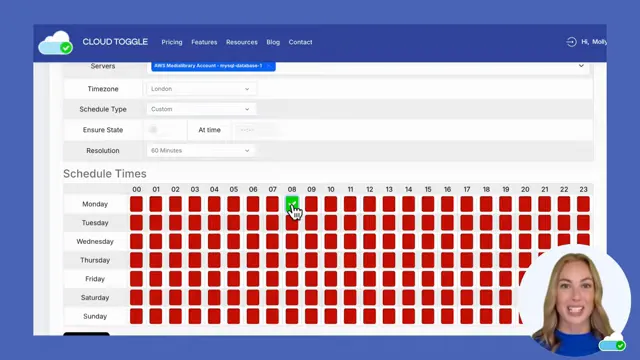Click the presenter video thumbnail
The height and width of the screenshot is (360, 640).
click(575, 300)
